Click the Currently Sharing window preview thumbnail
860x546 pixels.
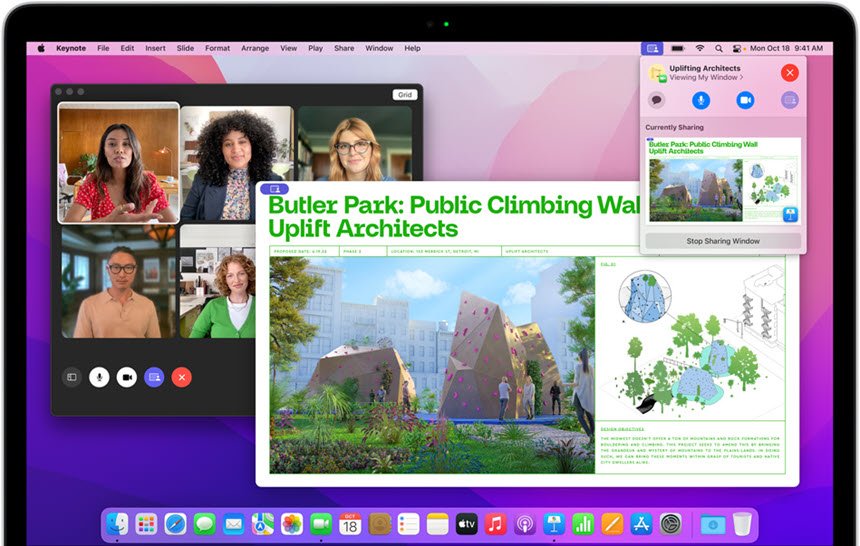(723, 181)
